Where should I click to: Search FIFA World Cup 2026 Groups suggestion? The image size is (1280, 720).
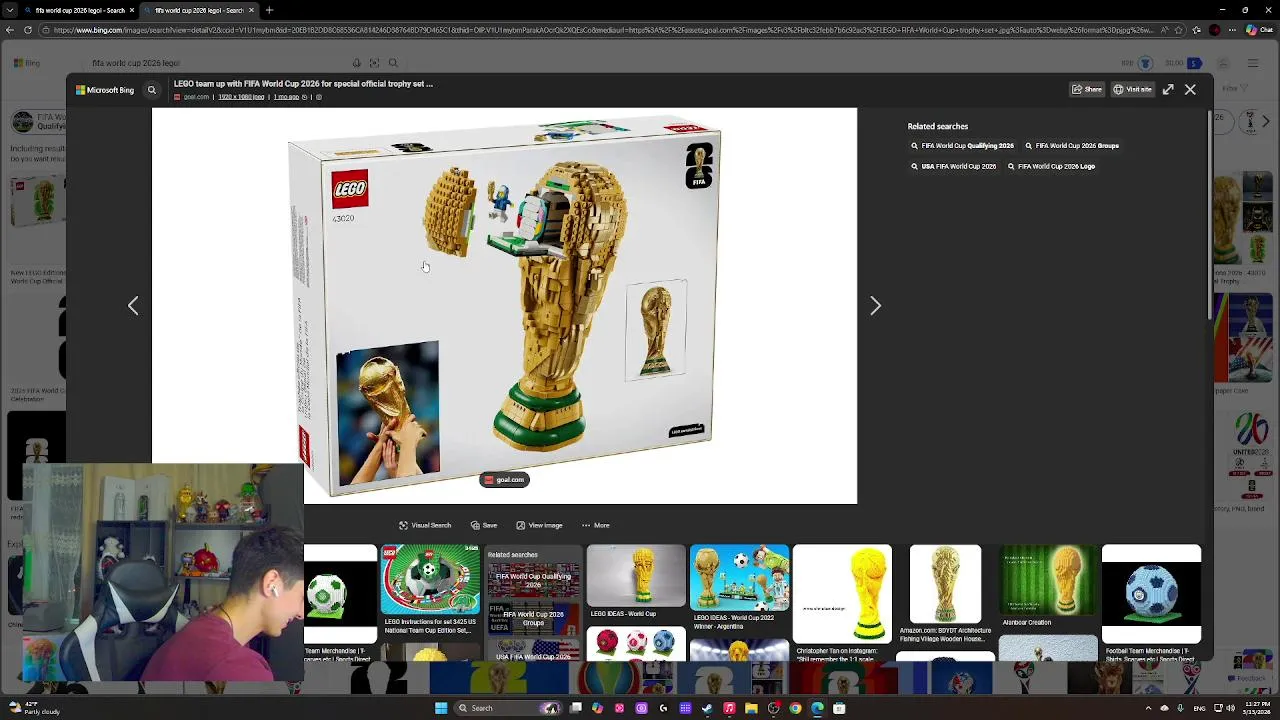click(x=1072, y=146)
